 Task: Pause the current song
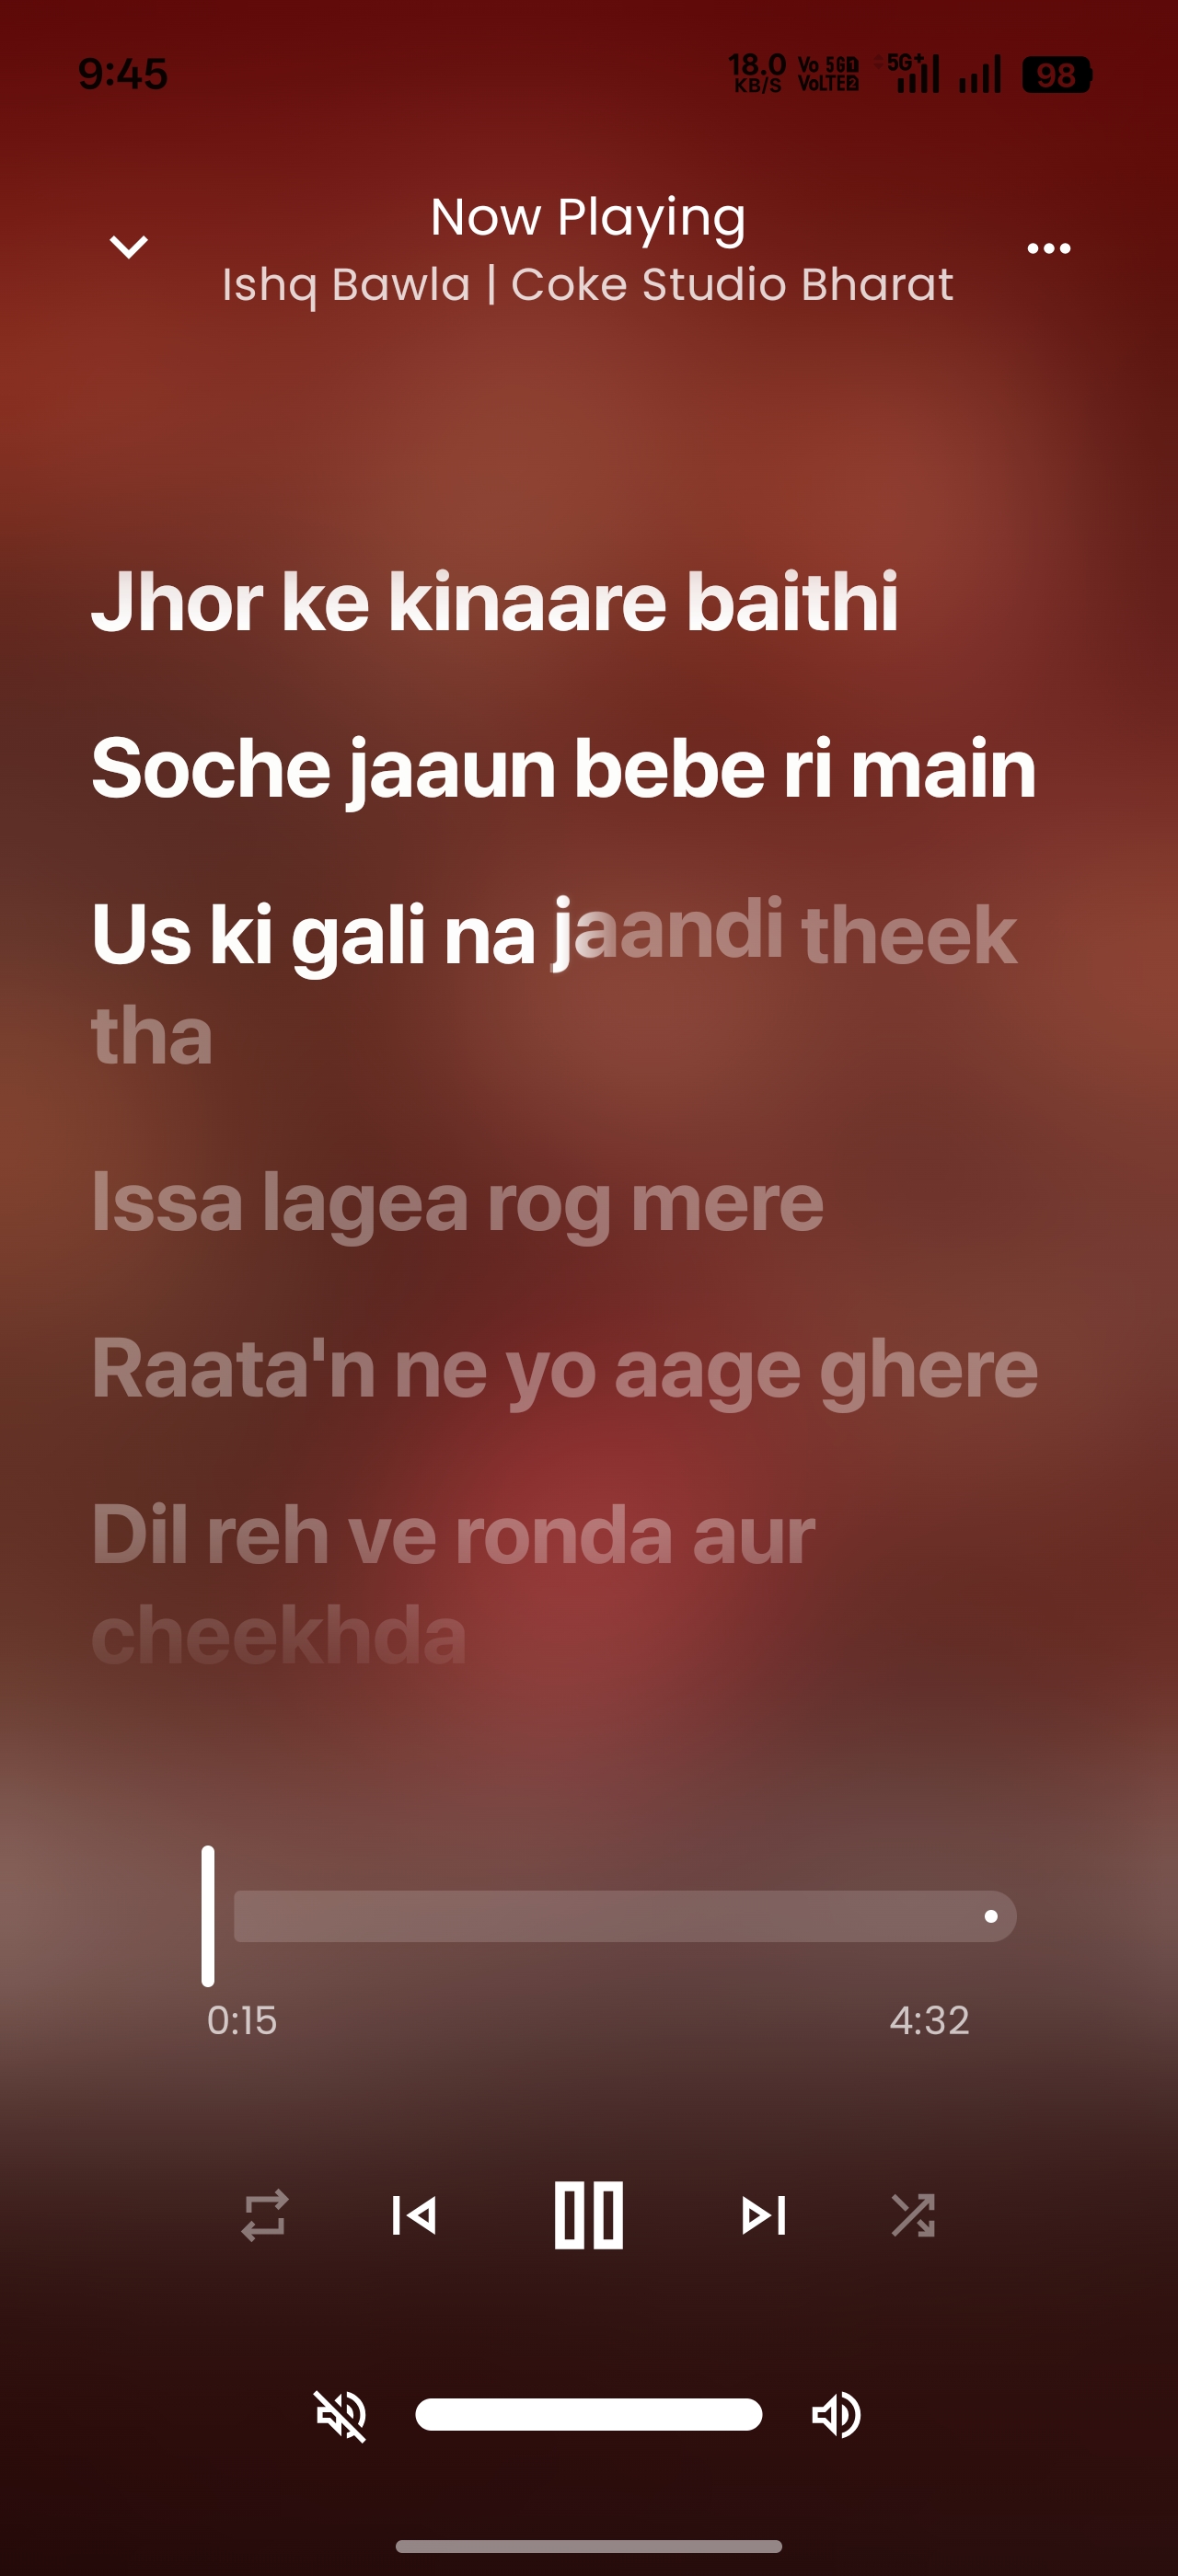pyautogui.click(x=589, y=2215)
